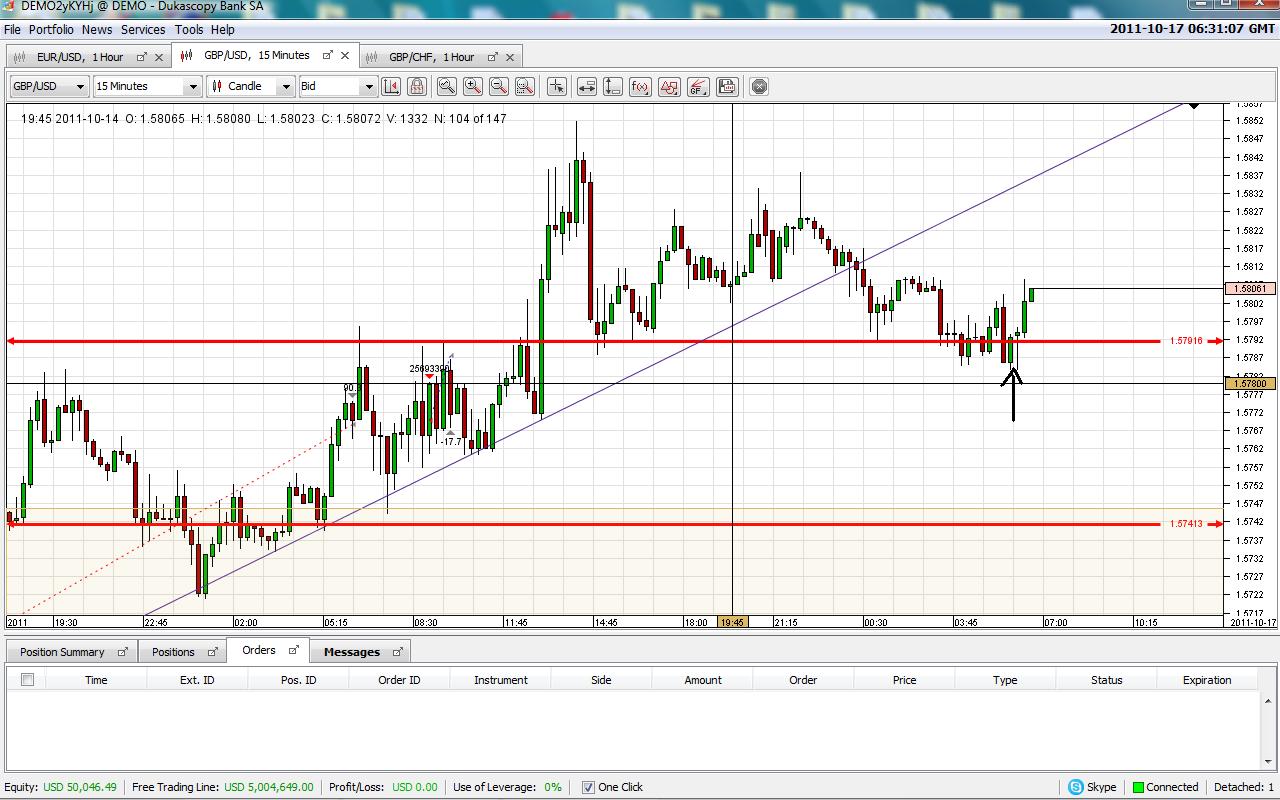
Task: Open the File menu
Action: click(x=12, y=30)
